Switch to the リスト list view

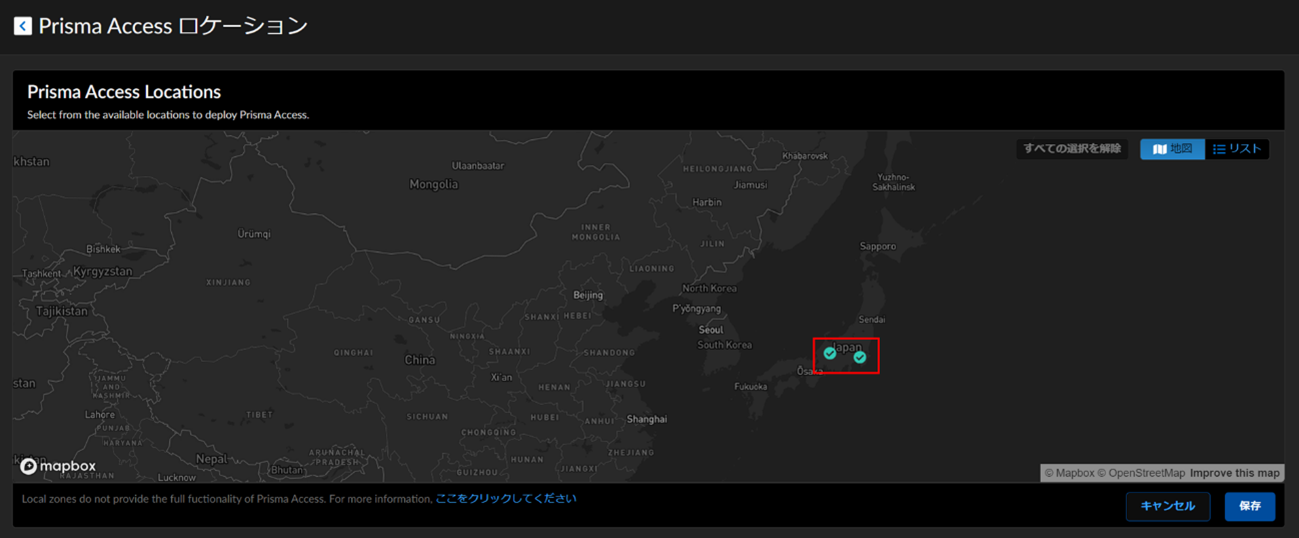(x=1237, y=149)
